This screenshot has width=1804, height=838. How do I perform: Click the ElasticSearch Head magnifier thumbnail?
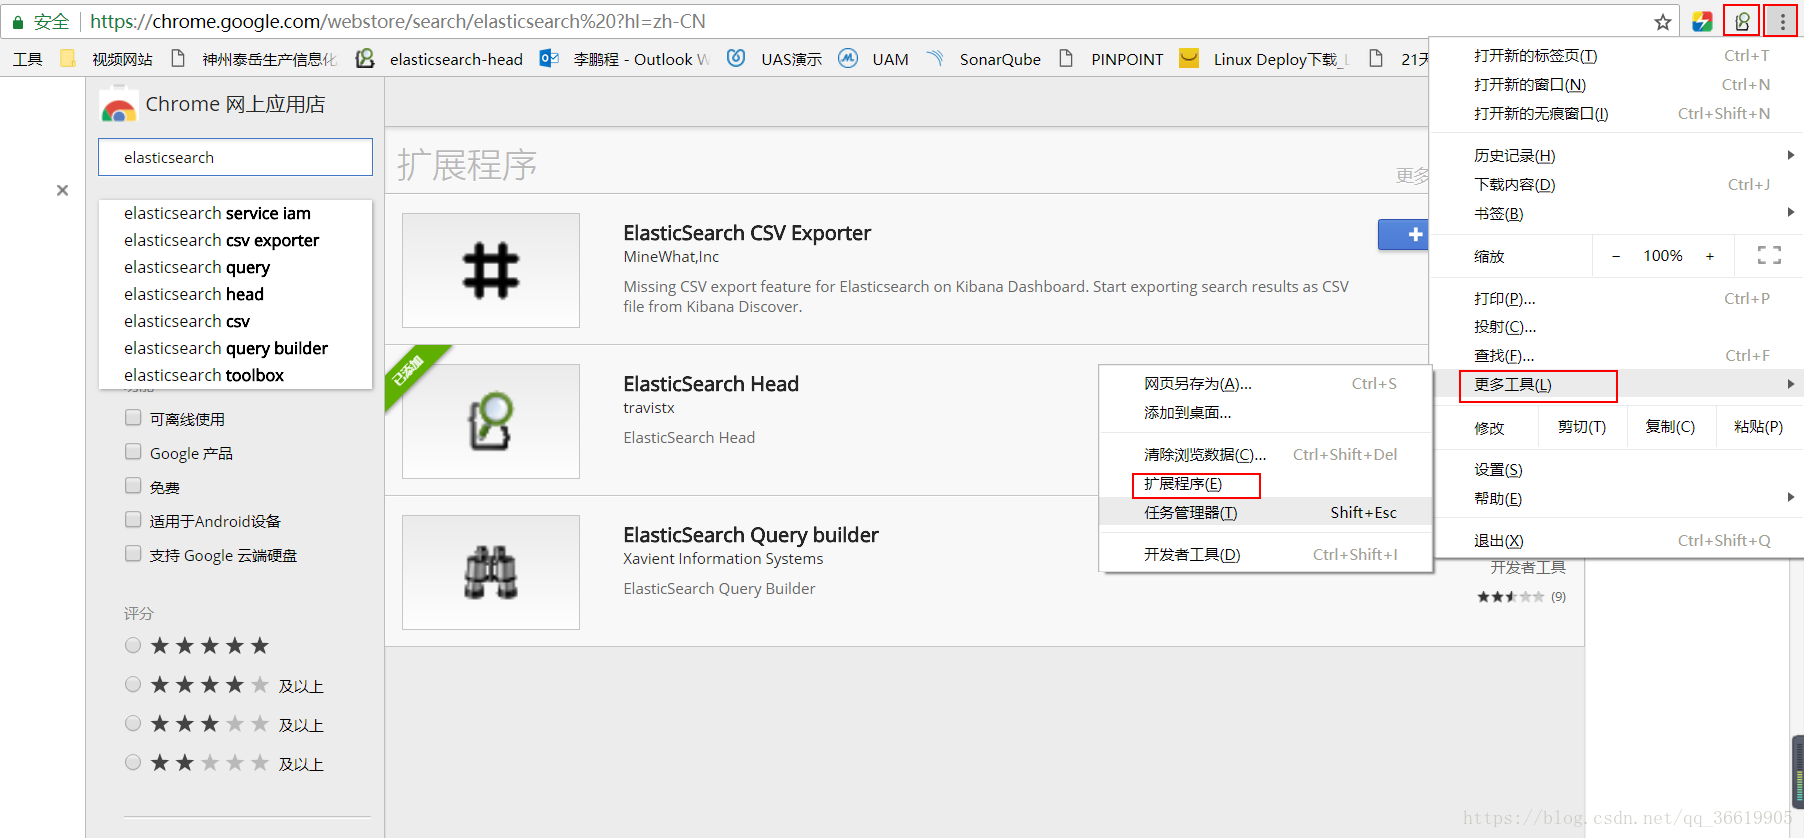click(x=491, y=421)
